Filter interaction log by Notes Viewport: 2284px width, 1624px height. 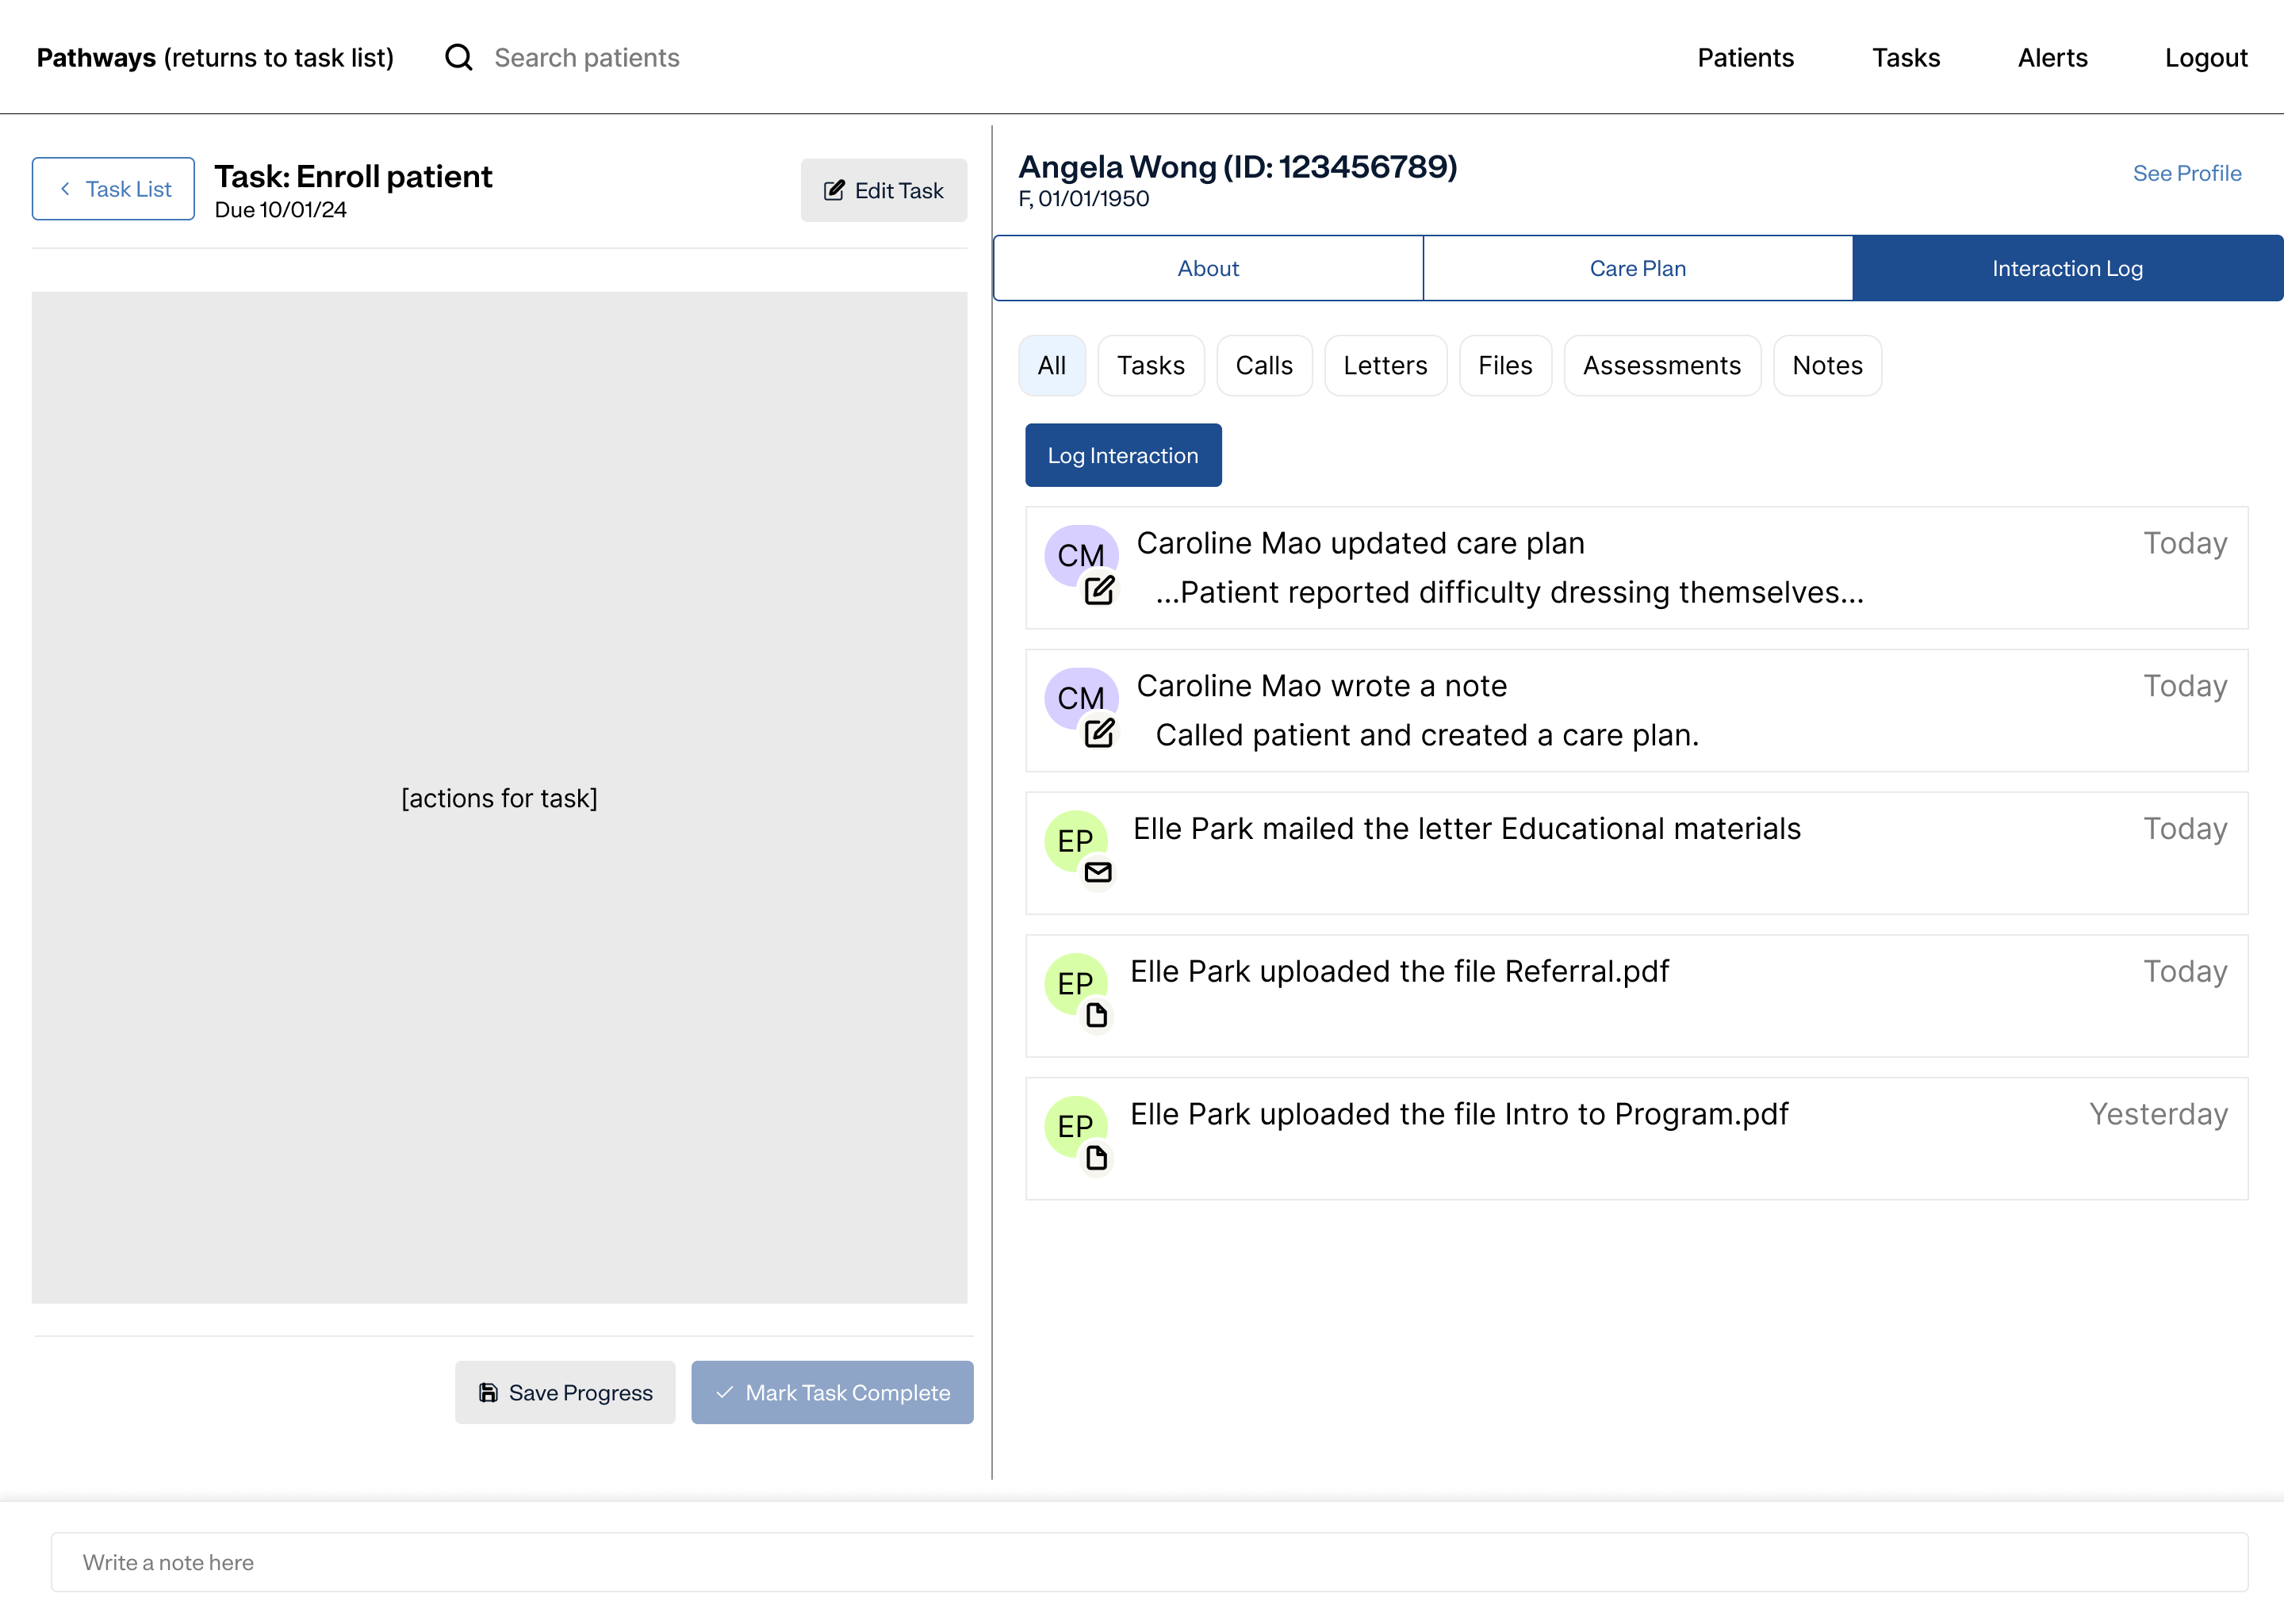click(1827, 365)
